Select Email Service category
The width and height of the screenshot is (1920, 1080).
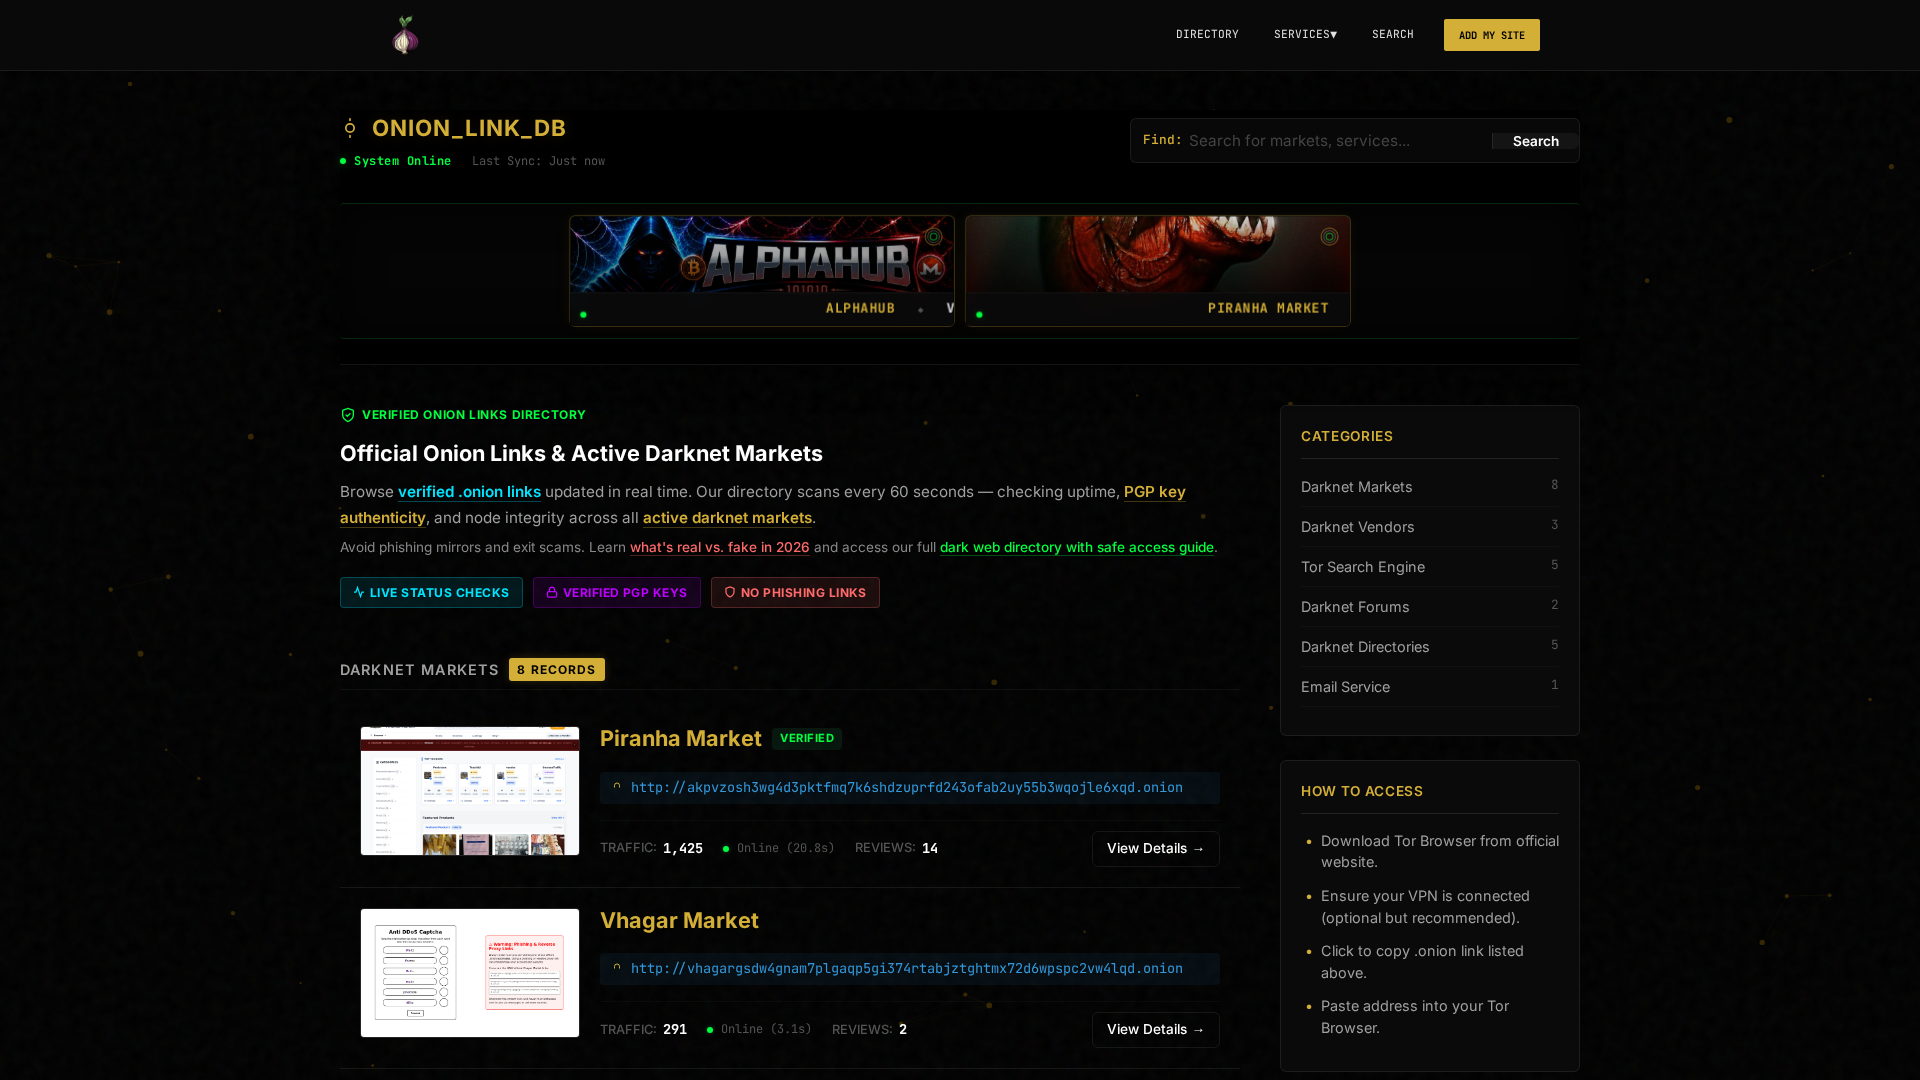point(1429,687)
